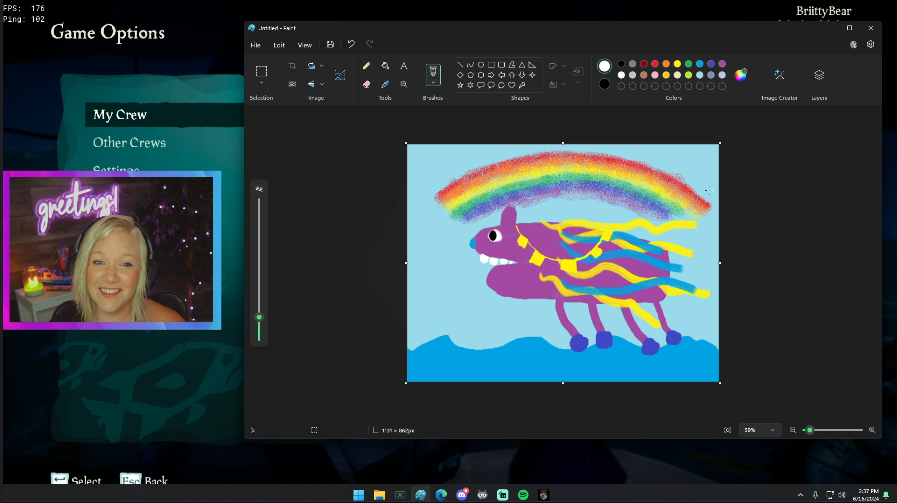Select the Color picker eyedropper tool
Viewport: 897px width, 503px height.
[x=385, y=84]
